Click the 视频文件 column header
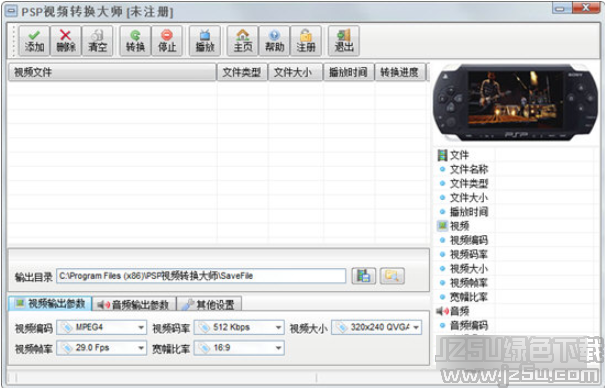 point(112,72)
